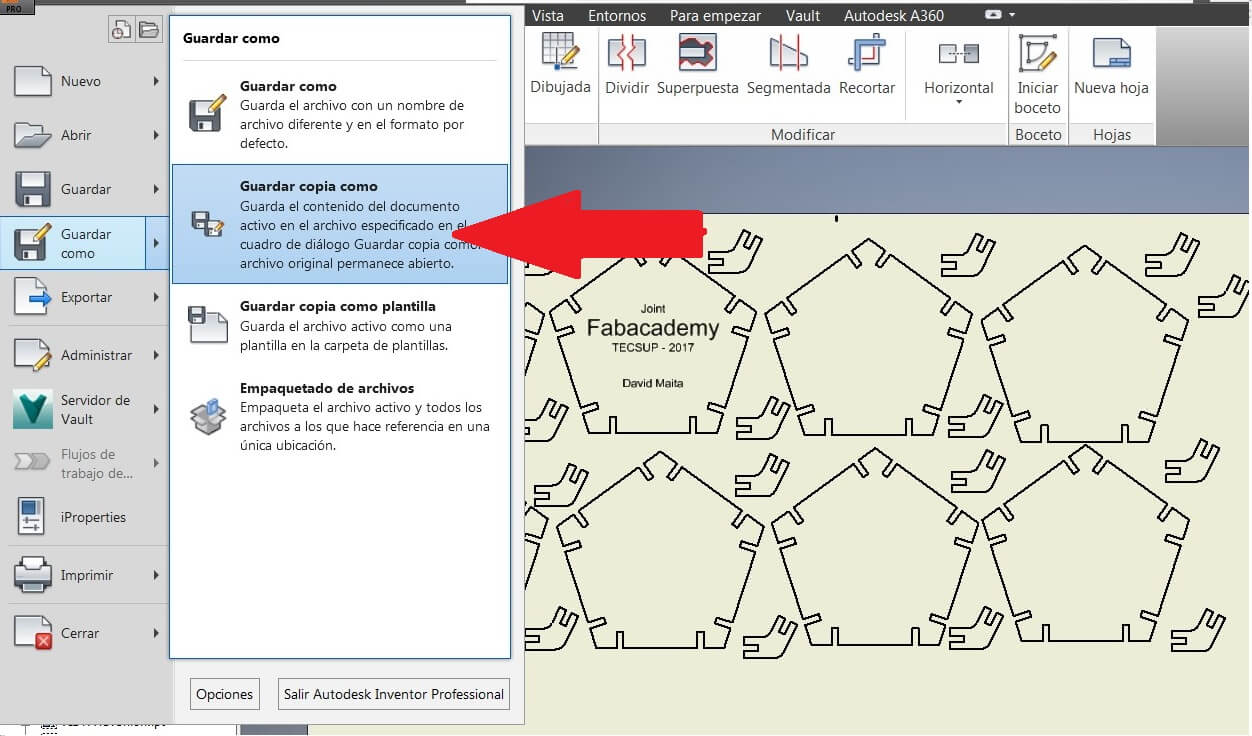The image size is (1252, 736).
Task: Click Flujos de trabajo de... item
Action: pos(85,463)
